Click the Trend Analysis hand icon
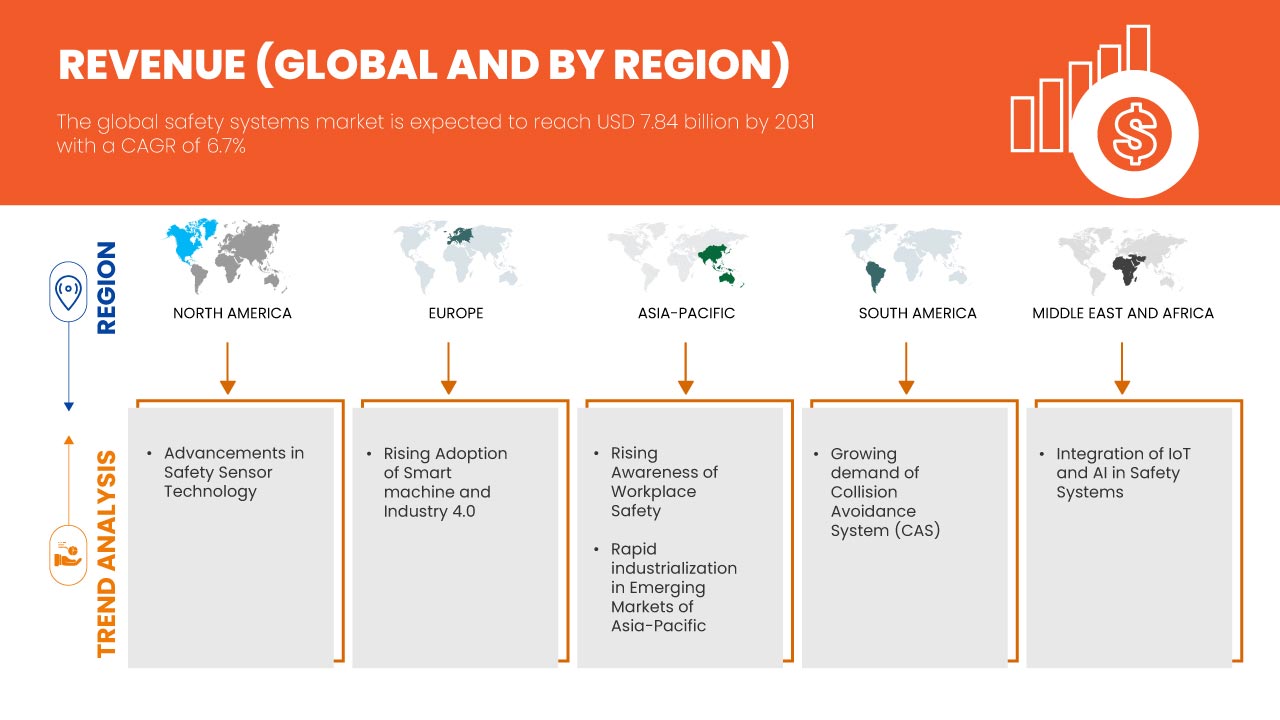The height and width of the screenshot is (720, 1280). tap(68, 554)
